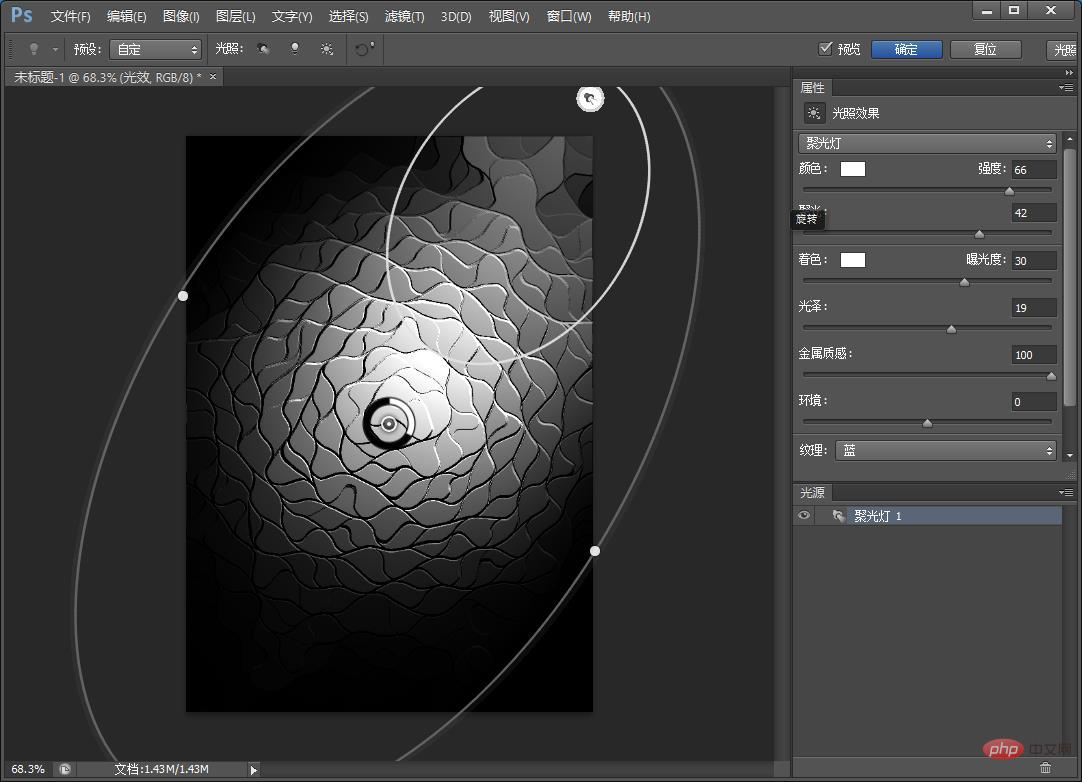Open the 滤镜(T) menu
Screen dimensions: 1082x782
404,16
